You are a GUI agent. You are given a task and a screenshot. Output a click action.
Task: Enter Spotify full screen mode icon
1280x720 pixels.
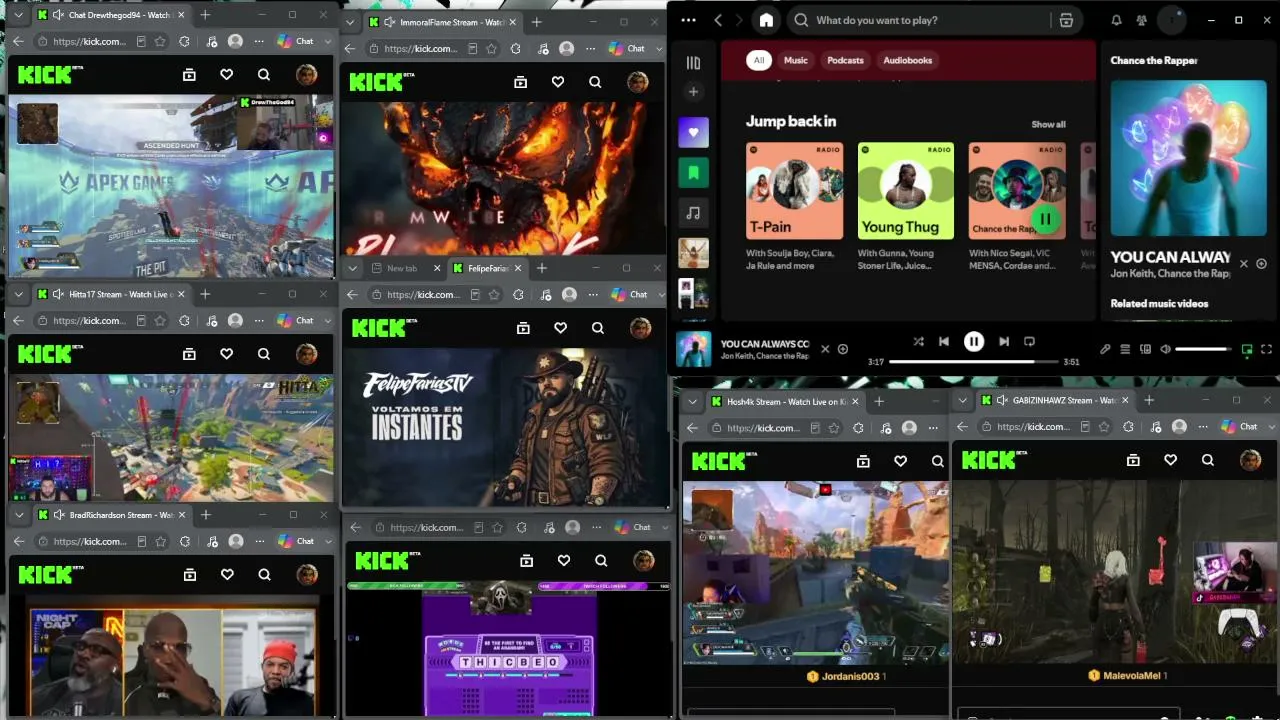tap(1266, 349)
